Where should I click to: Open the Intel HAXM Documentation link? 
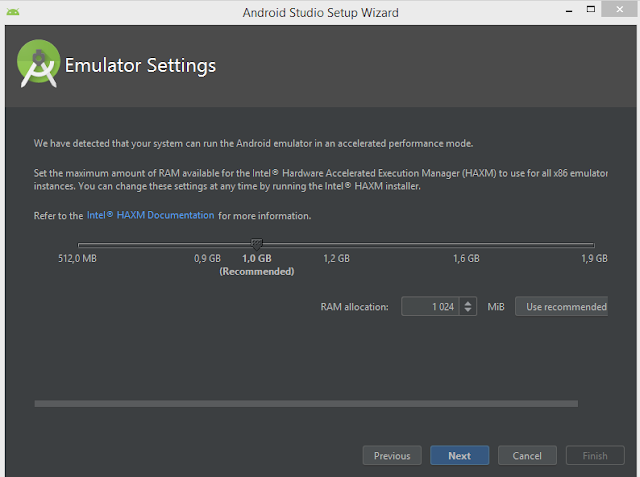point(150,215)
